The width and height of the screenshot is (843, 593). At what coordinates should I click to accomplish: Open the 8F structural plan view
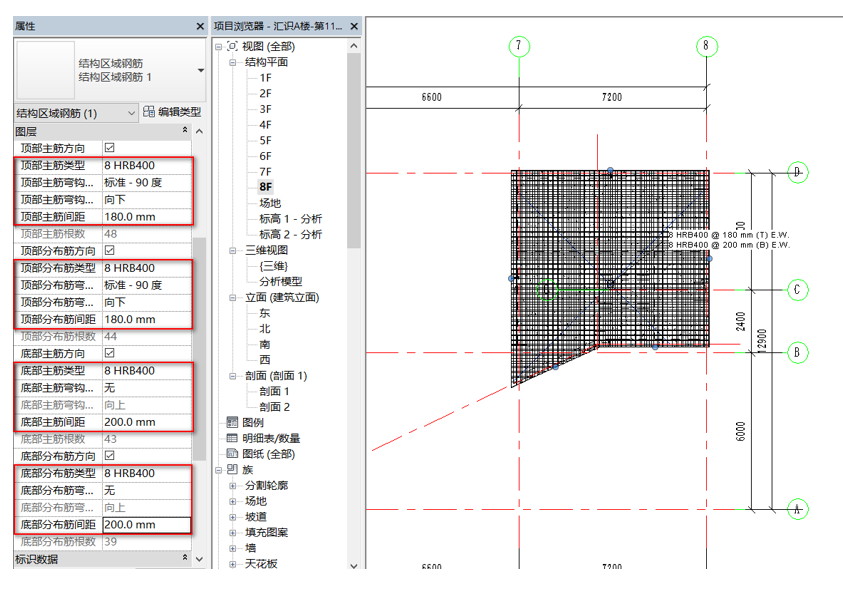coord(265,187)
